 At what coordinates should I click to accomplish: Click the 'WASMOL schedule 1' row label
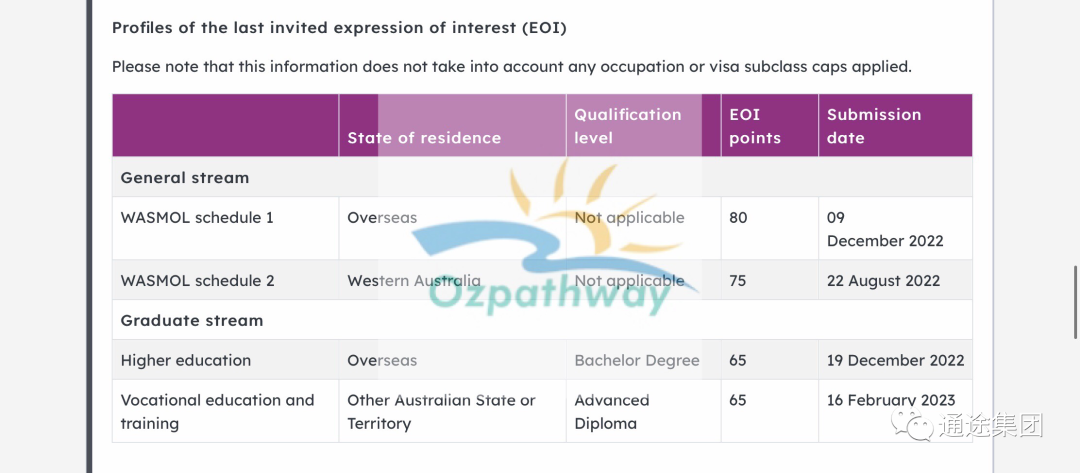(197, 218)
